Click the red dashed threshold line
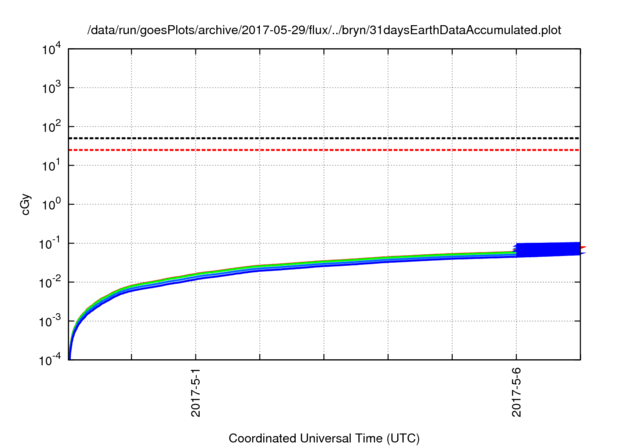640x448 pixels. pos(324,150)
